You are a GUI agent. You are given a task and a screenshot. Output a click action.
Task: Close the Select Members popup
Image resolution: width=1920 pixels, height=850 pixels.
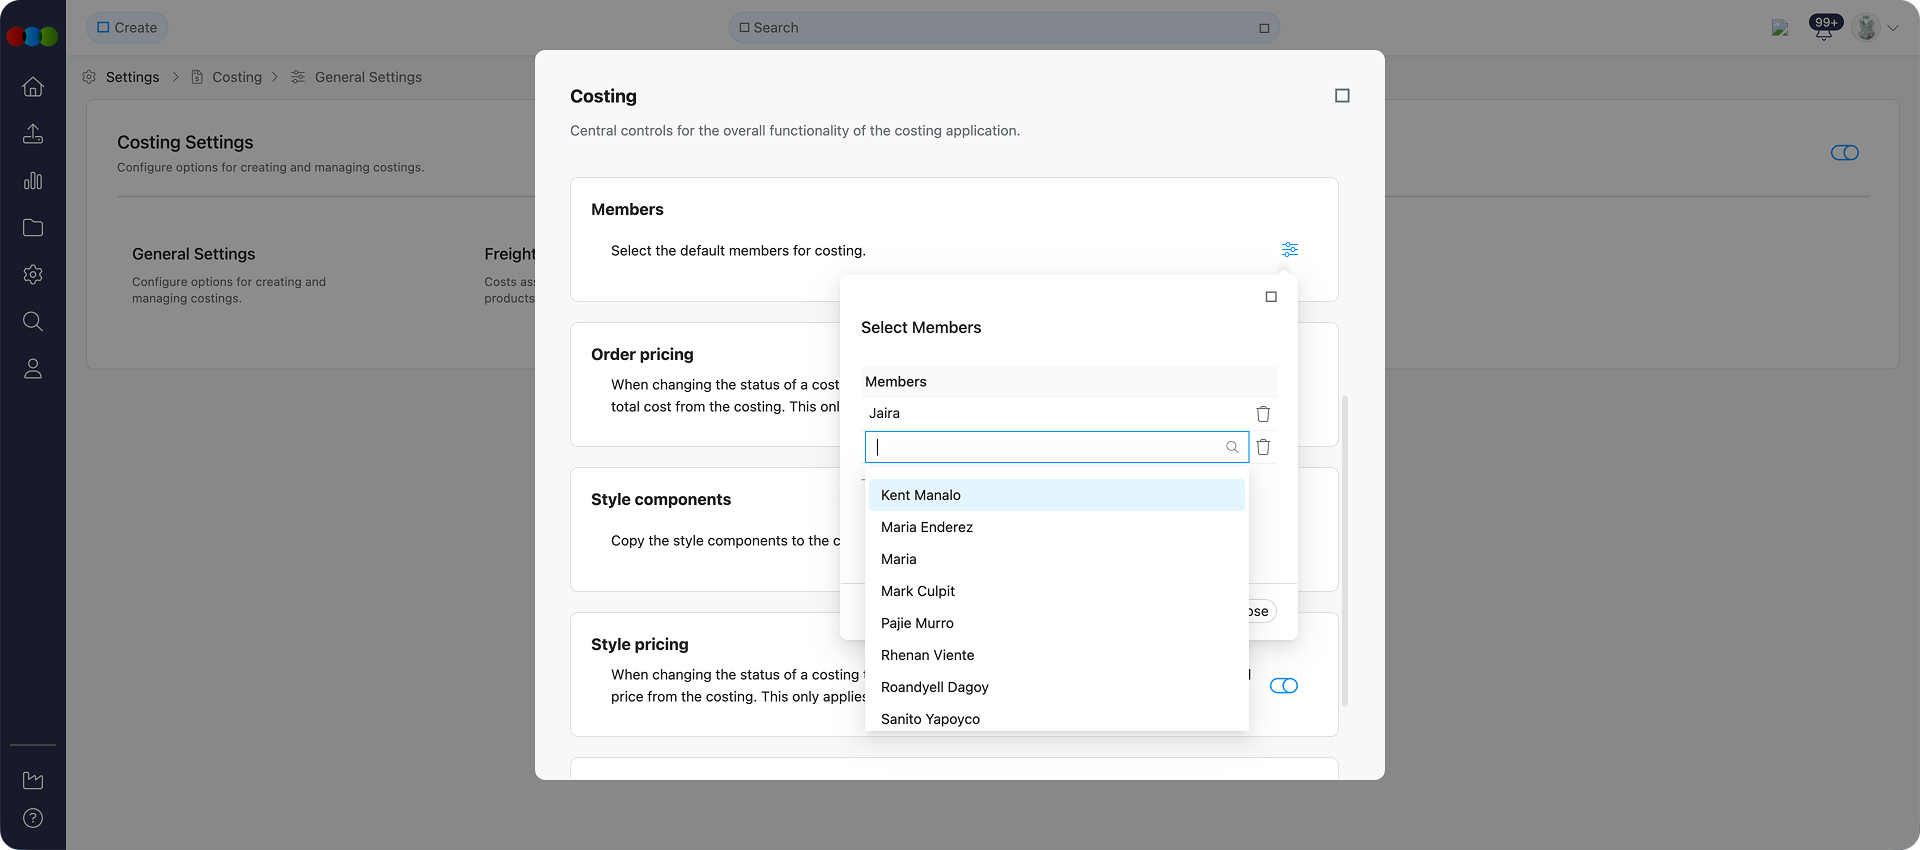click(x=1271, y=297)
